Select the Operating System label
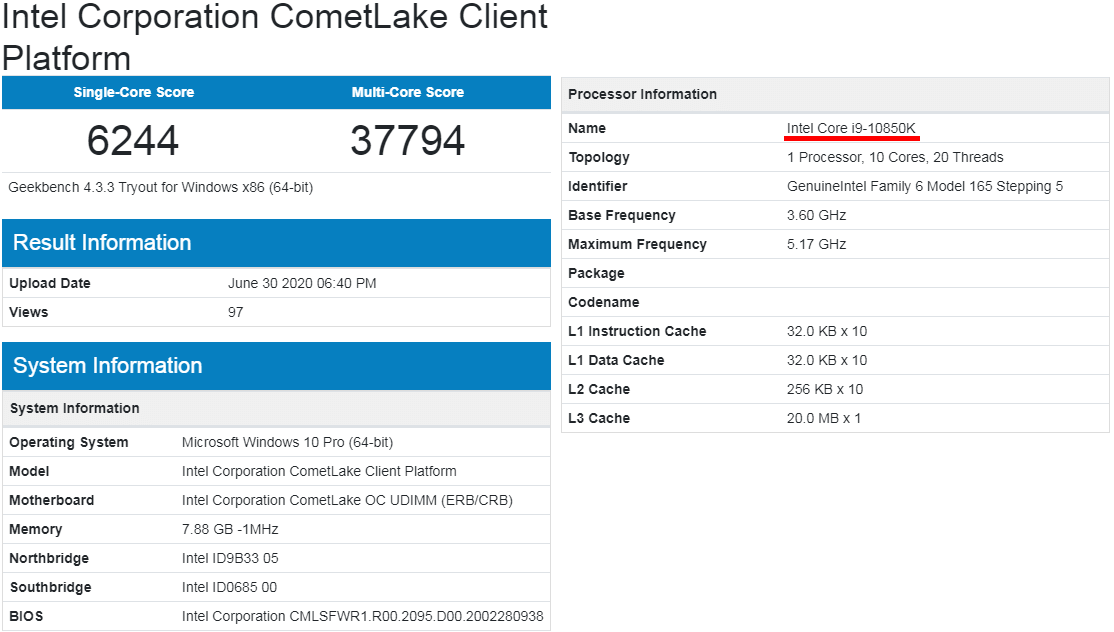This screenshot has height=632, width=1114. point(69,442)
